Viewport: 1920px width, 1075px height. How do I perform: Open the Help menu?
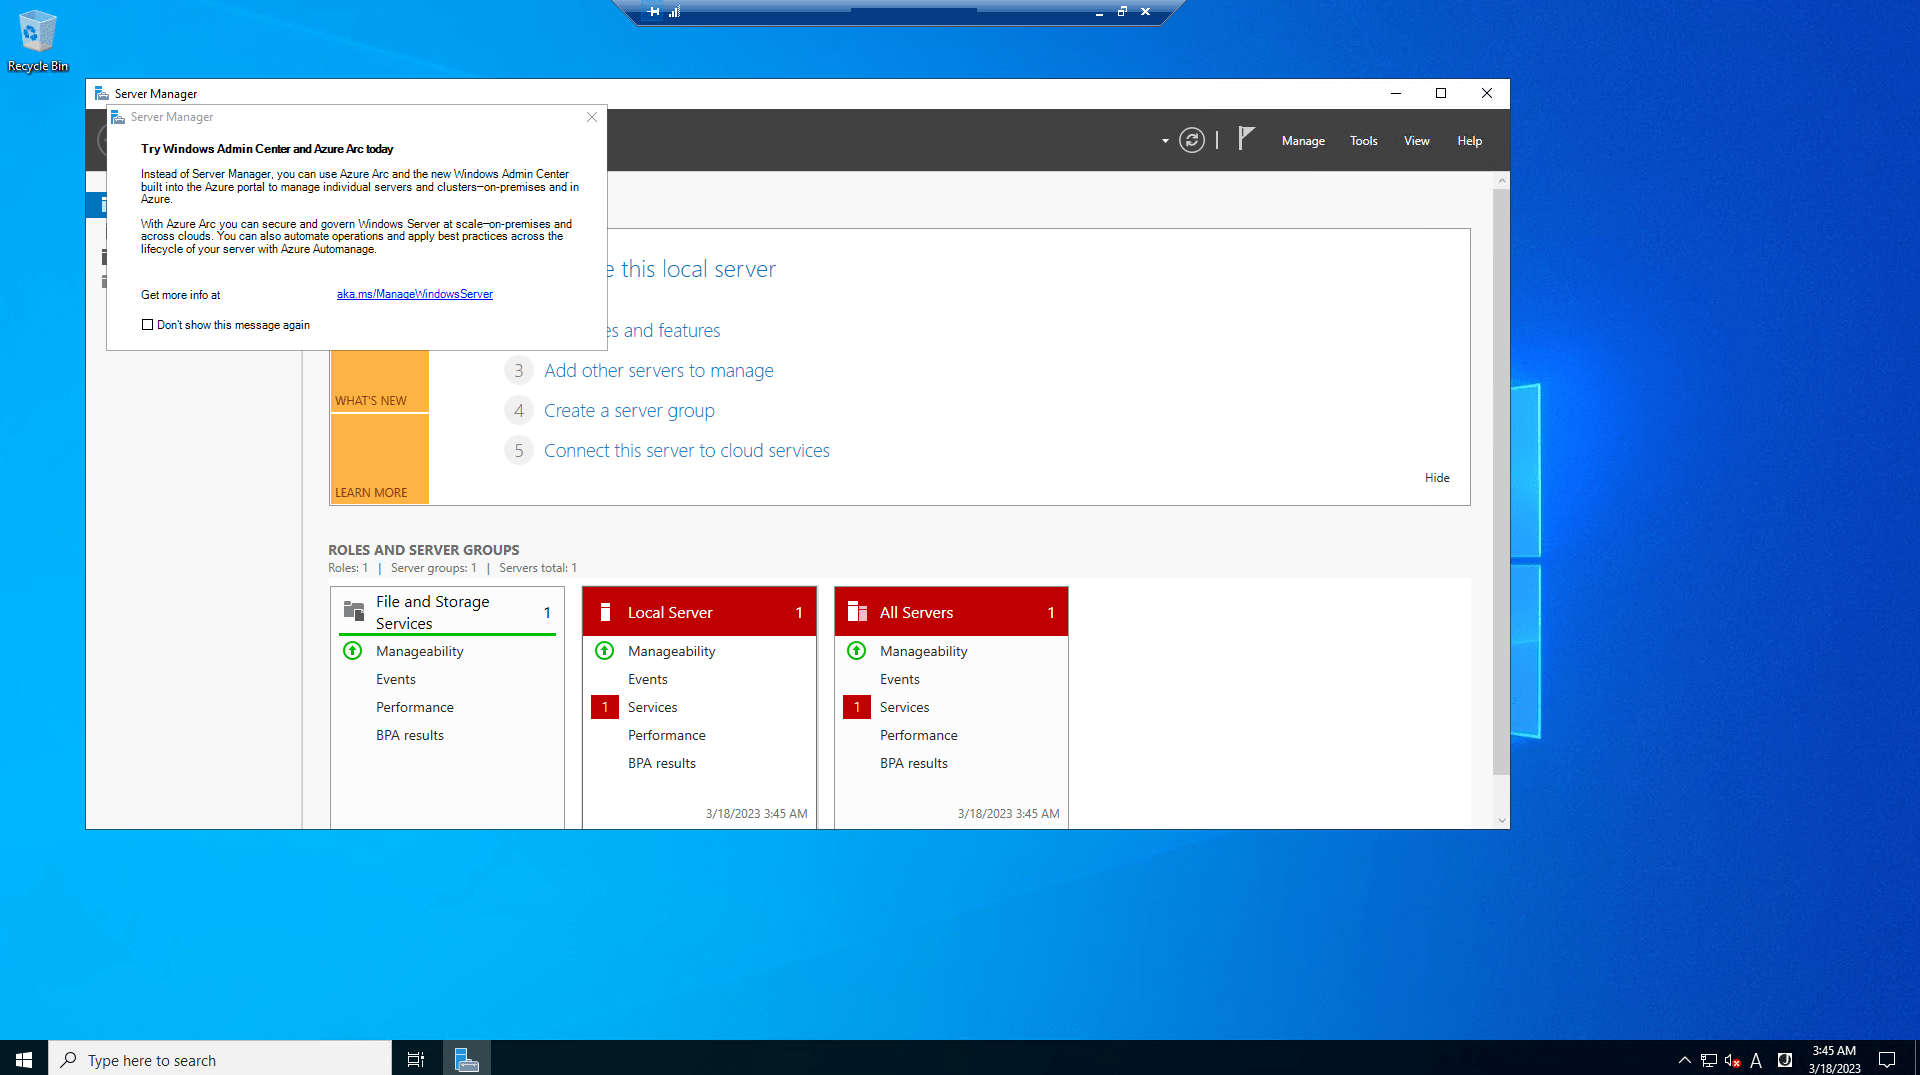click(x=1469, y=141)
